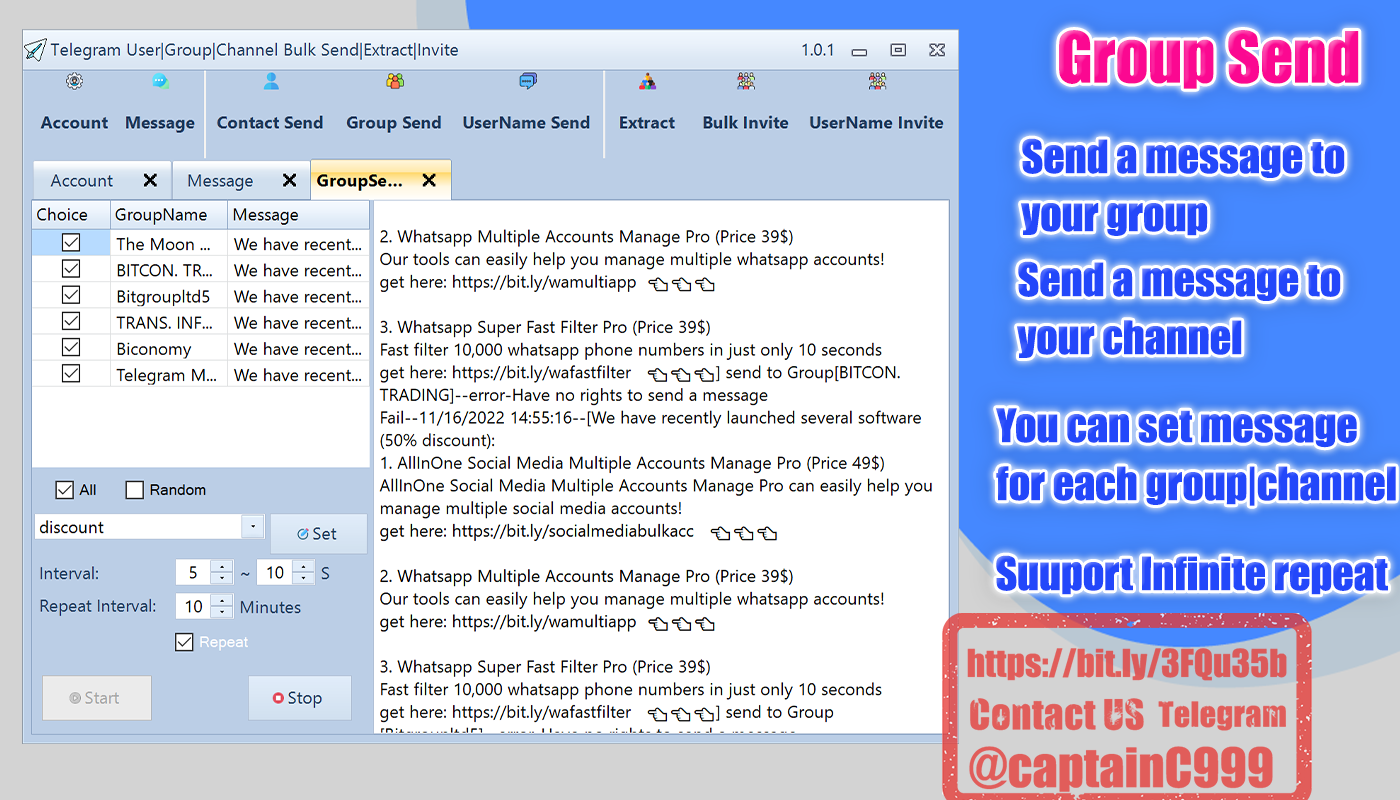Switch to the Message tab
The image size is (1400, 800).
(x=220, y=181)
